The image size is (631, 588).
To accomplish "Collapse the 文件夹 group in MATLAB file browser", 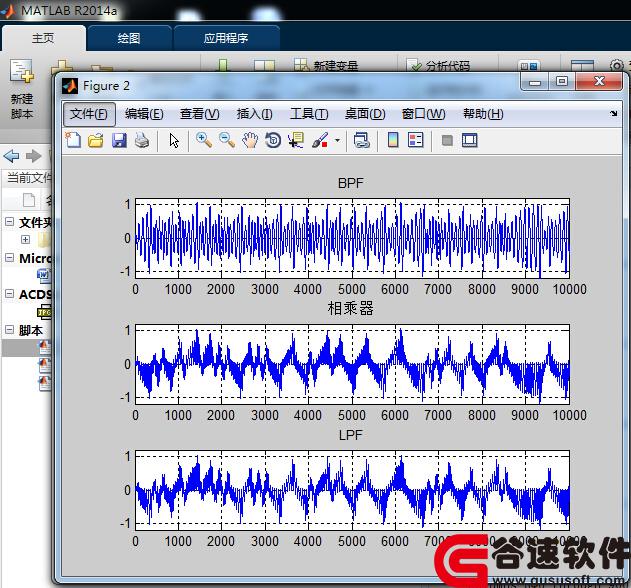I will click(10, 222).
